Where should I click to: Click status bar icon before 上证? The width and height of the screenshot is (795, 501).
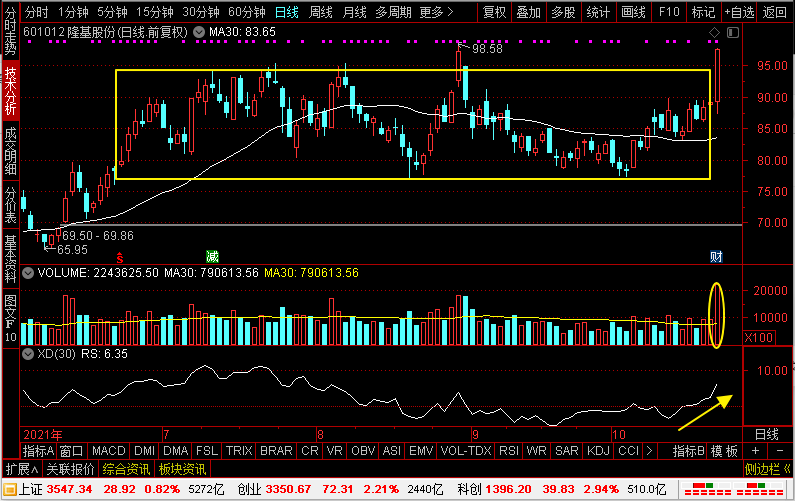(x=9, y=490)
